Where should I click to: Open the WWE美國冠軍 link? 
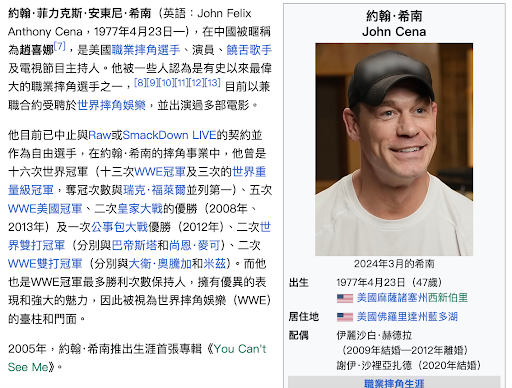(x=45, y=209)
